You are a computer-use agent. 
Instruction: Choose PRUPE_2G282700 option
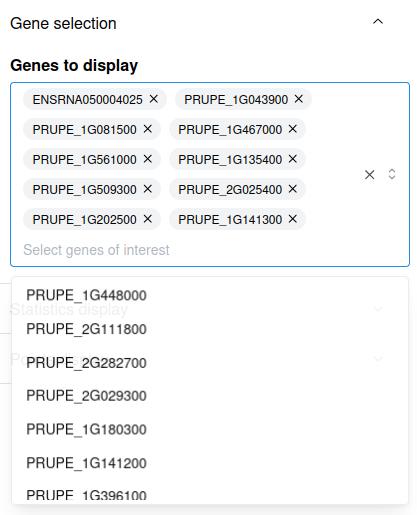point(210,363)
